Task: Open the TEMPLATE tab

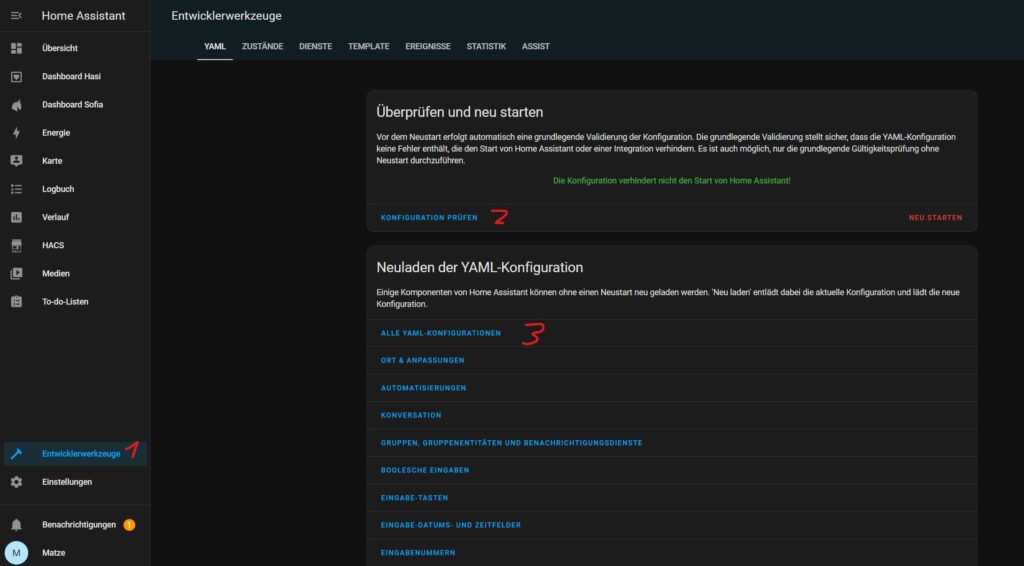Action: tap(368, 46)
